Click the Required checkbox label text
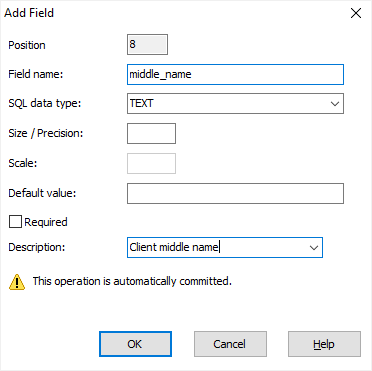 click(x=46, y=222)
